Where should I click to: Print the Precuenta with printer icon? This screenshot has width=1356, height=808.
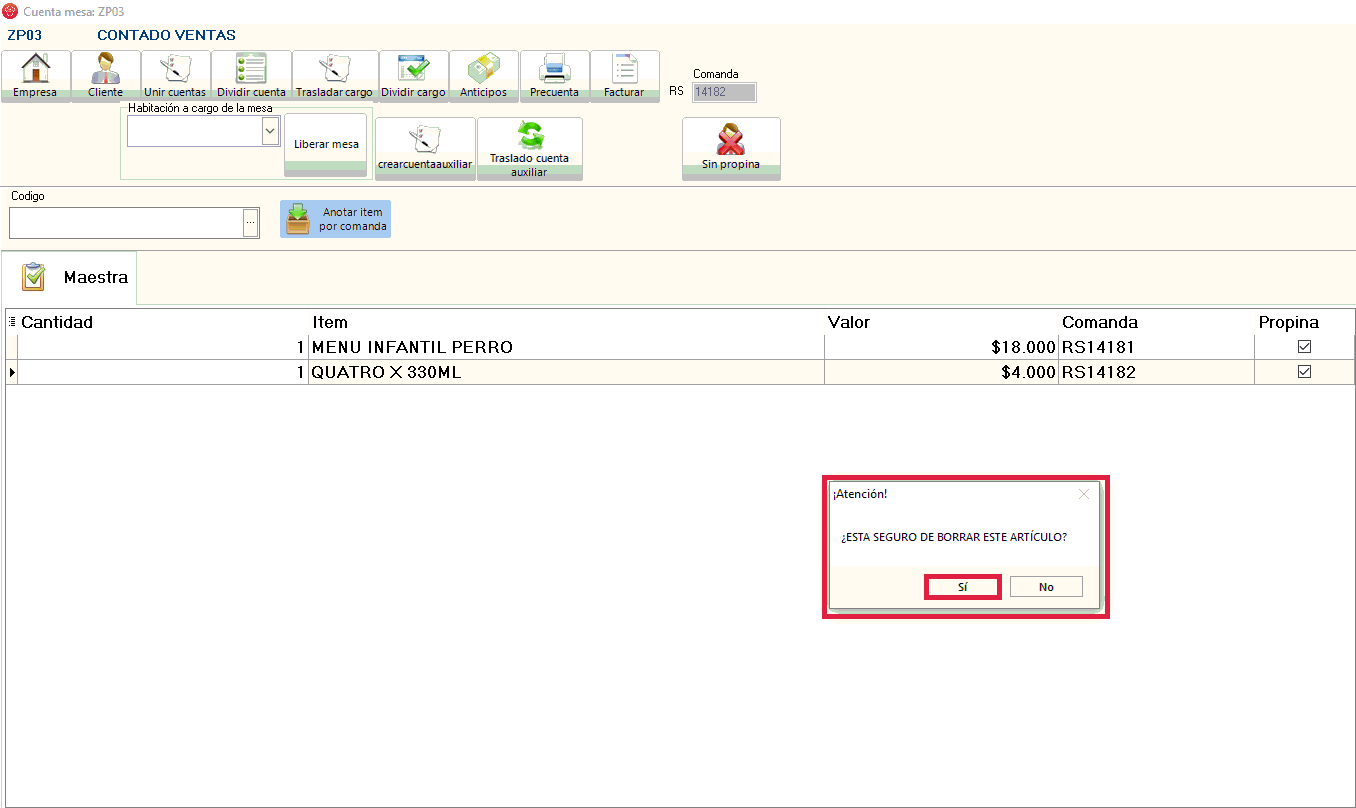tap(554, 69)
